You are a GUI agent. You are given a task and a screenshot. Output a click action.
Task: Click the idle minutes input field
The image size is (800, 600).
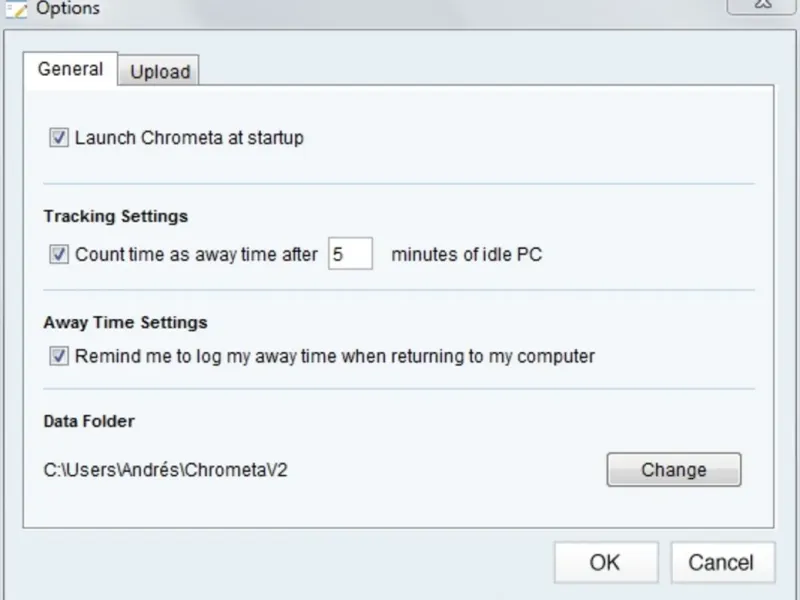(x=350, y=254)
